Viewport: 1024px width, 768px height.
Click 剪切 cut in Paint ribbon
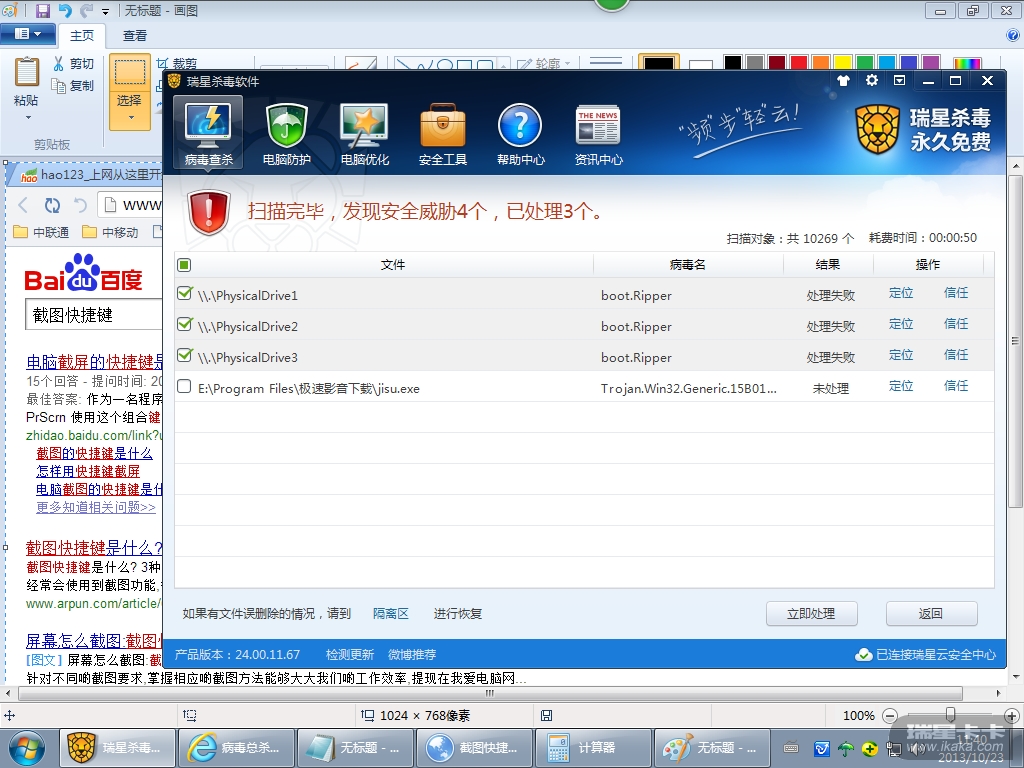(73, 63)
